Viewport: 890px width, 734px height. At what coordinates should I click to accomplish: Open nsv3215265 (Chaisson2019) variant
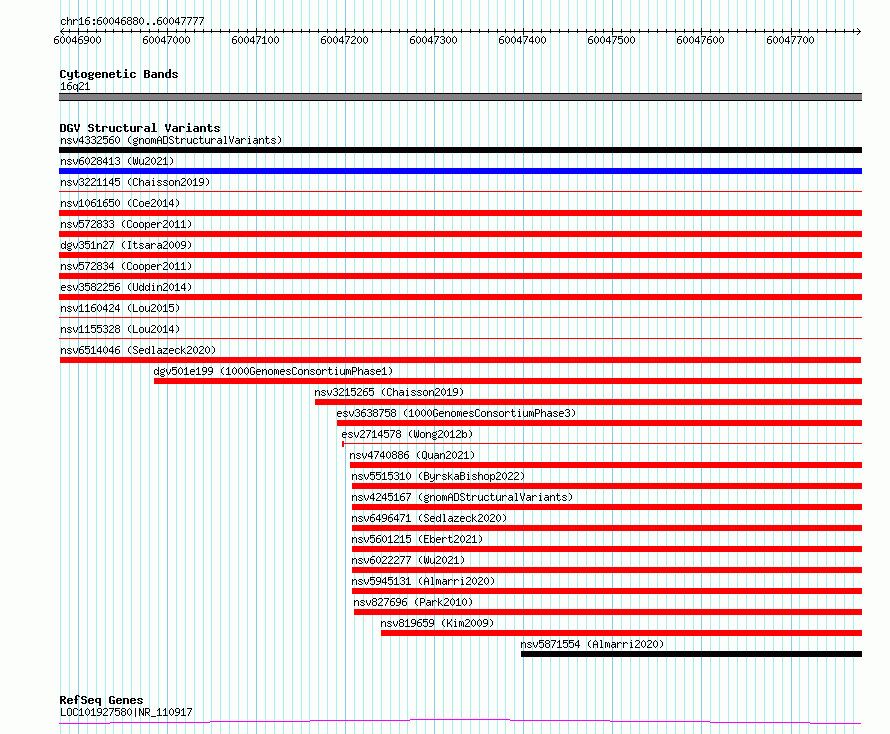[389, 392]
